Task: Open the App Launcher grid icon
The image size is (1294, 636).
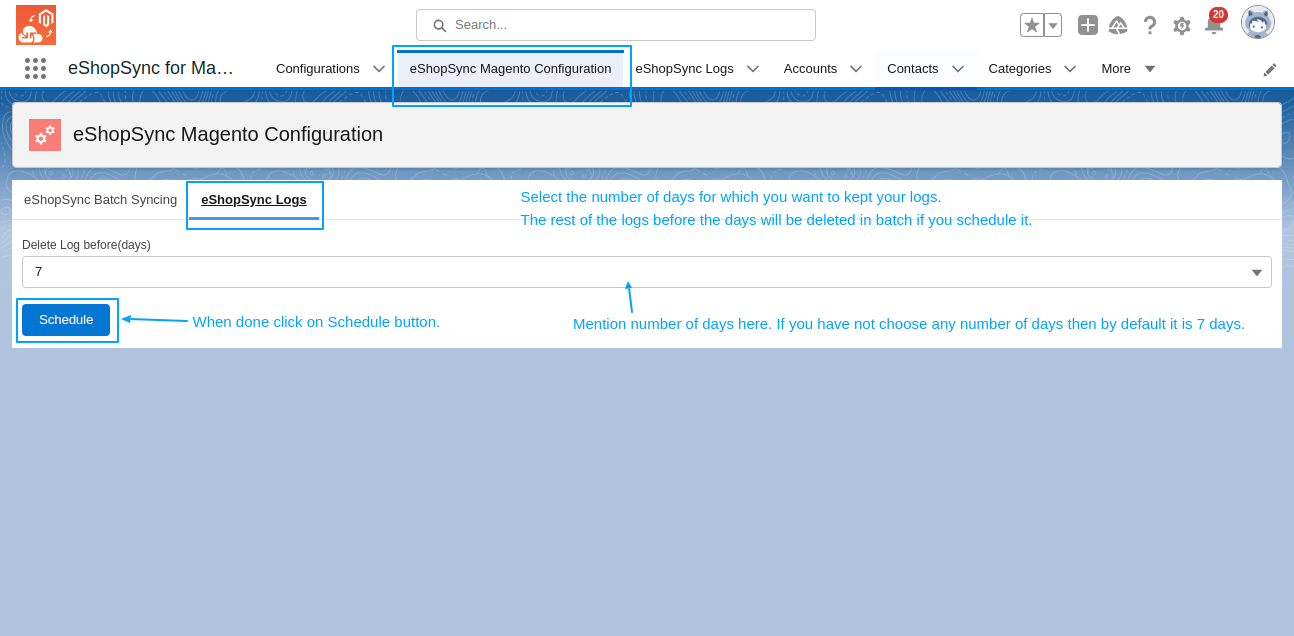Action: pyautogui.click(x=36, y=68)
